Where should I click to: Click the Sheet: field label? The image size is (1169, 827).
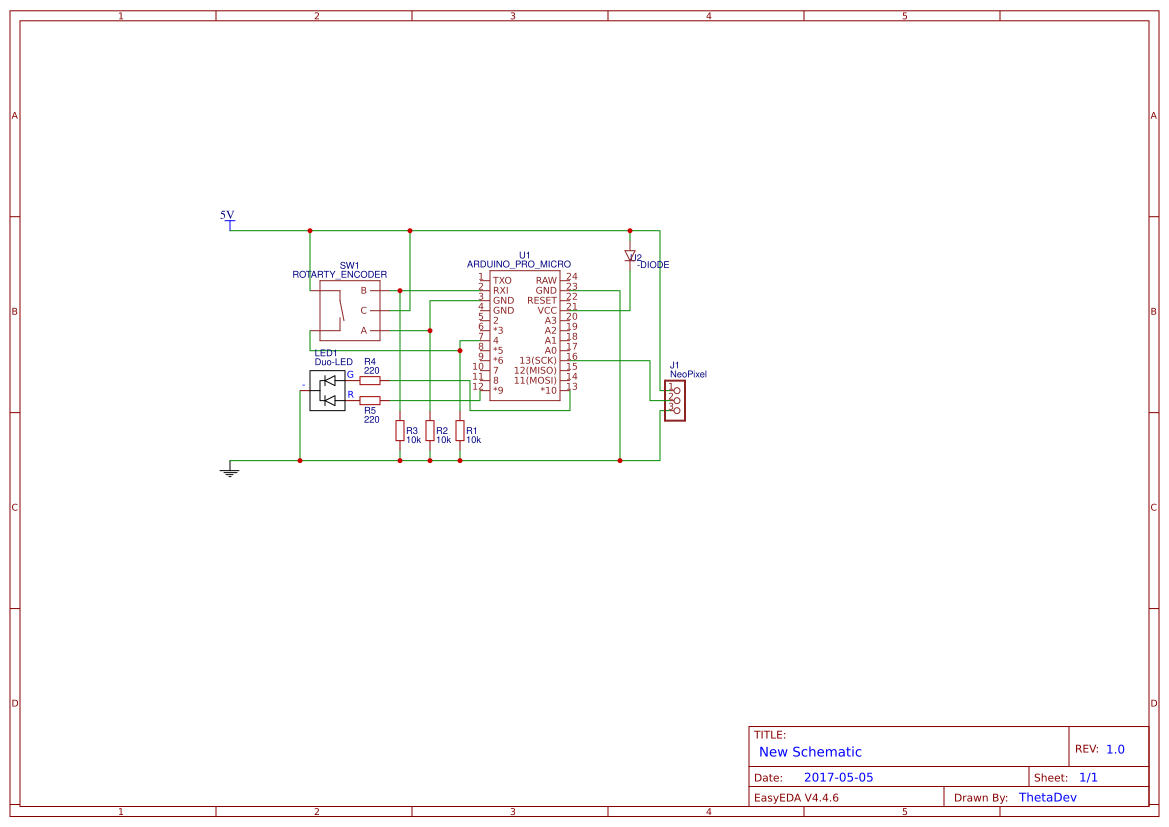point(1051,778)
